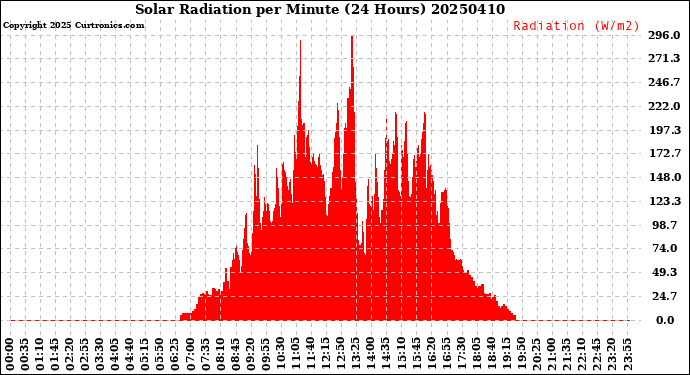Click the 16:20 time axis label
This screenshot has width=690, height=375.
pos(432,355)
